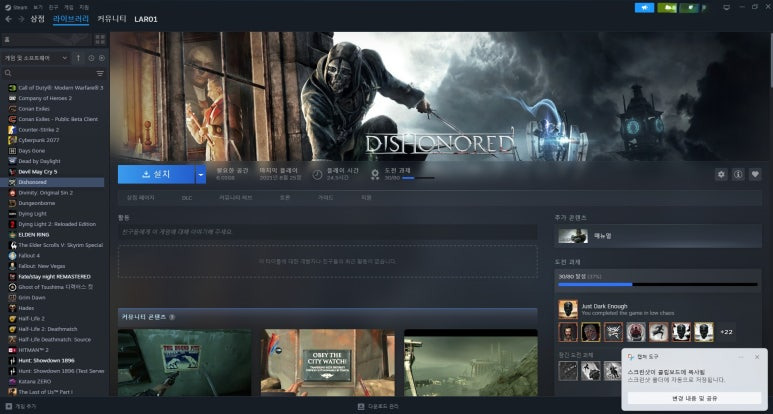
Task: Open the 보기 (View) menu
Action: [x=38, y=7]
